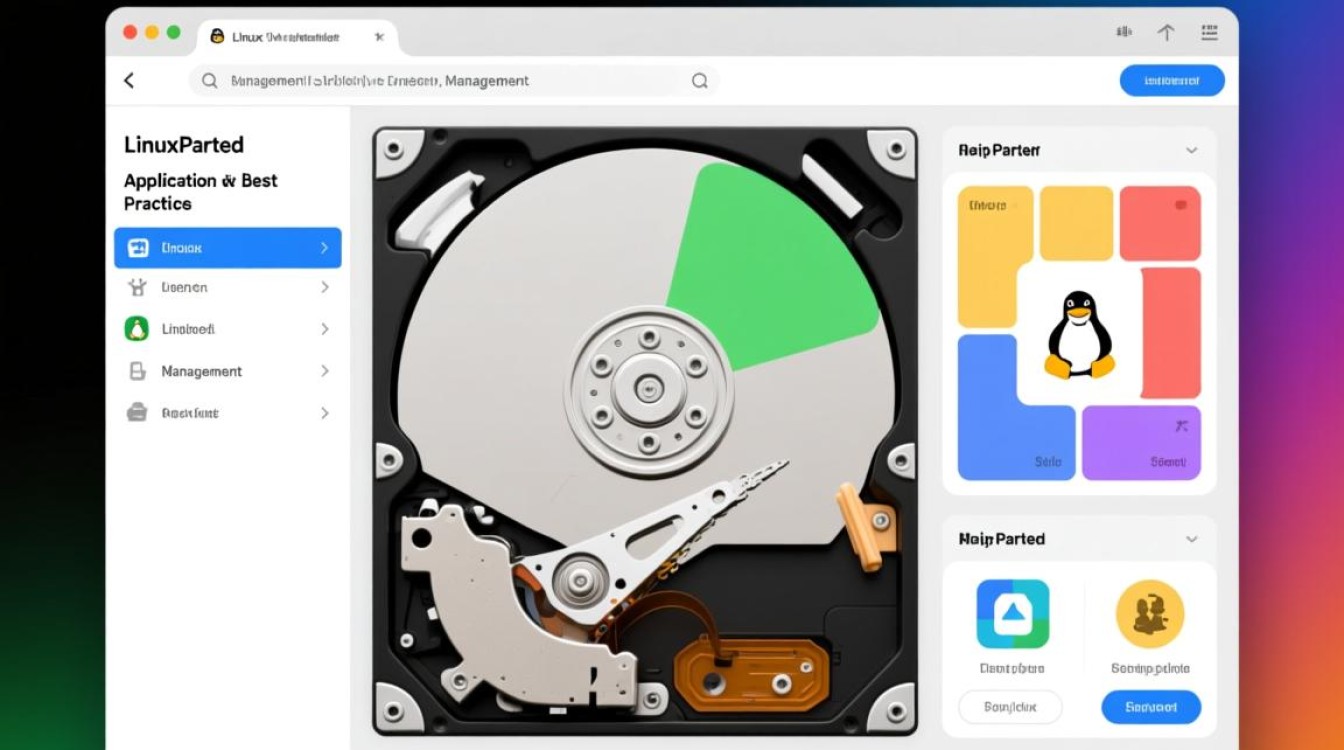Click the back arrow beside the search bar
This screenshot has height=750, width=1344.
point(129,81)
